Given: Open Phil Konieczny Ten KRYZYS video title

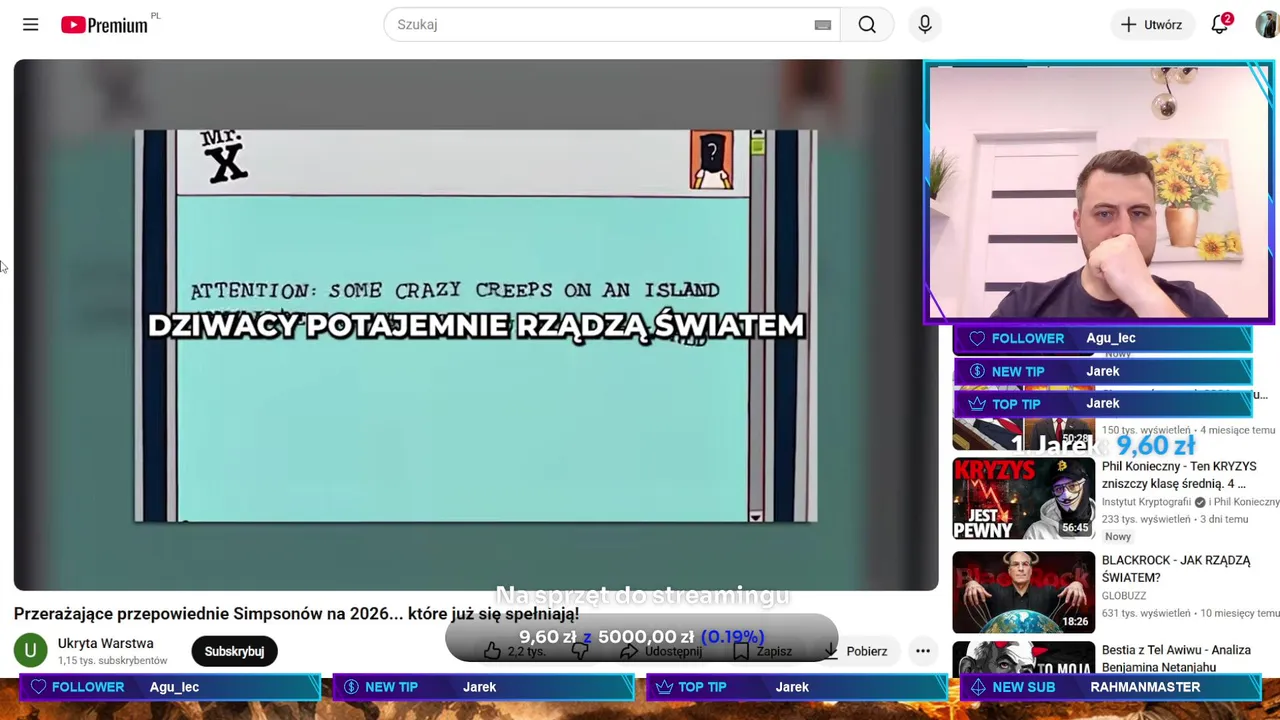Looking at the screenshot, I should click(1179, 475).
